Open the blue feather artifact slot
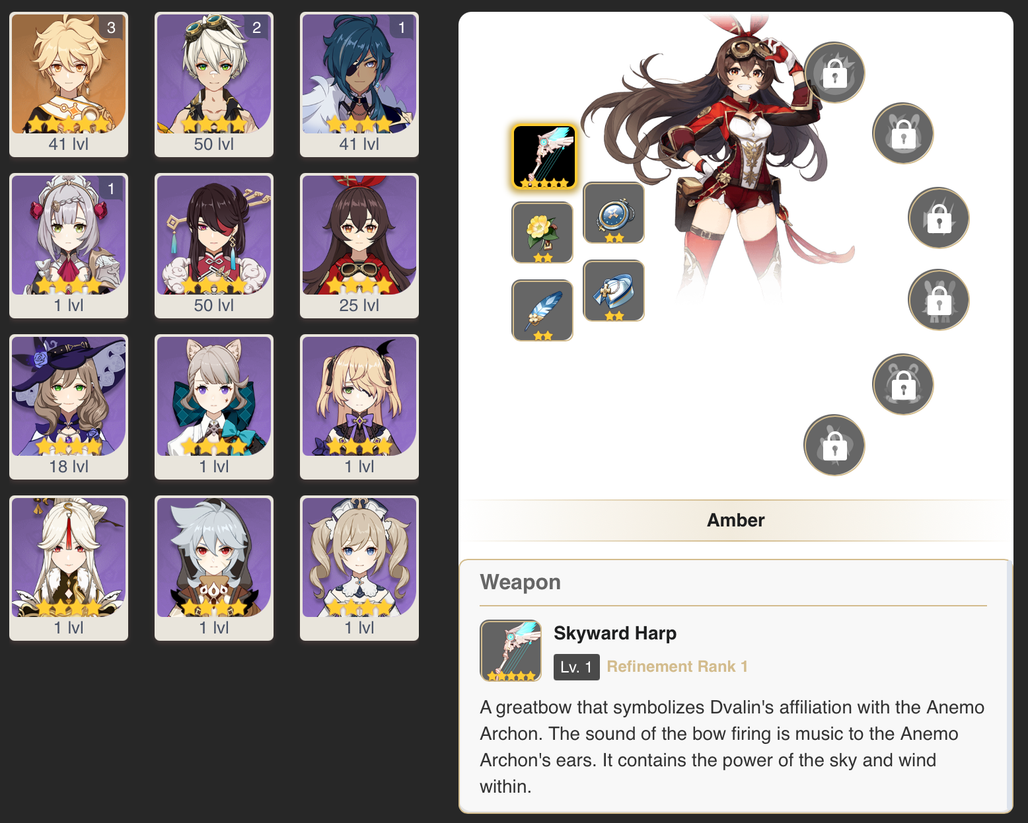Screen dimensions: 1028x823 (x=542, y=310)
